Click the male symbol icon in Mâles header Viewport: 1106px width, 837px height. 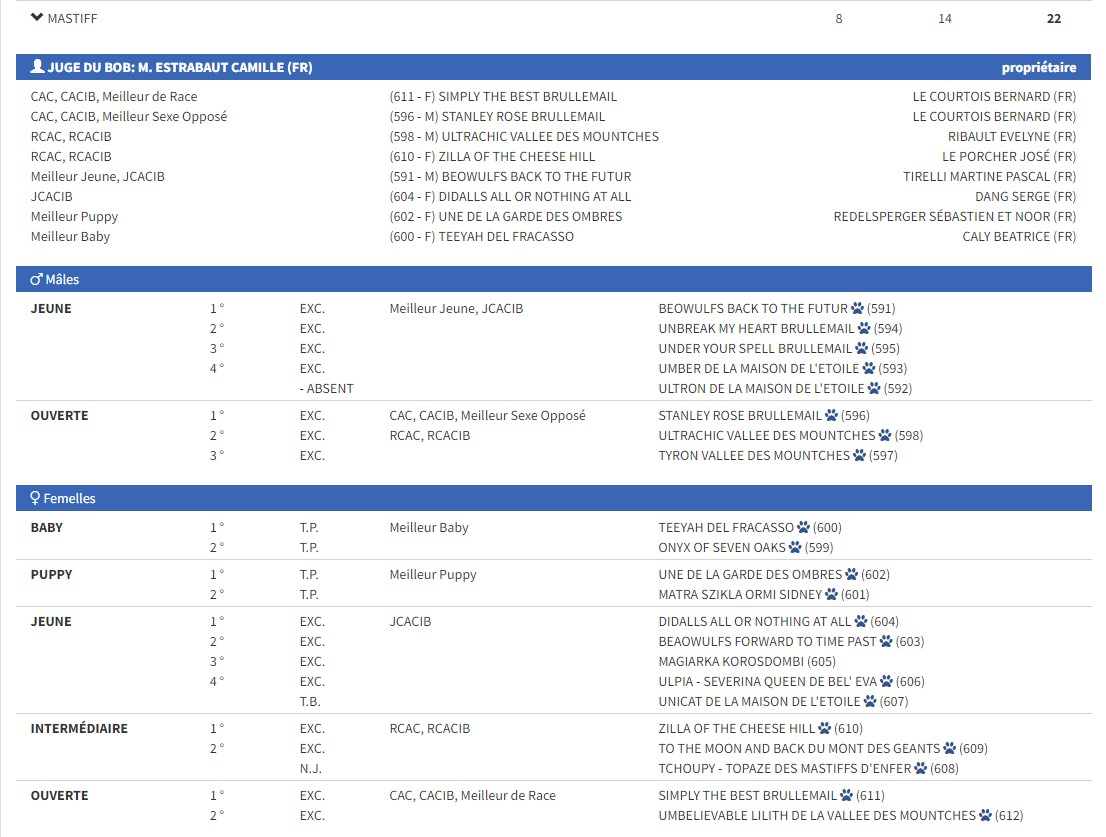click(37, 279)
